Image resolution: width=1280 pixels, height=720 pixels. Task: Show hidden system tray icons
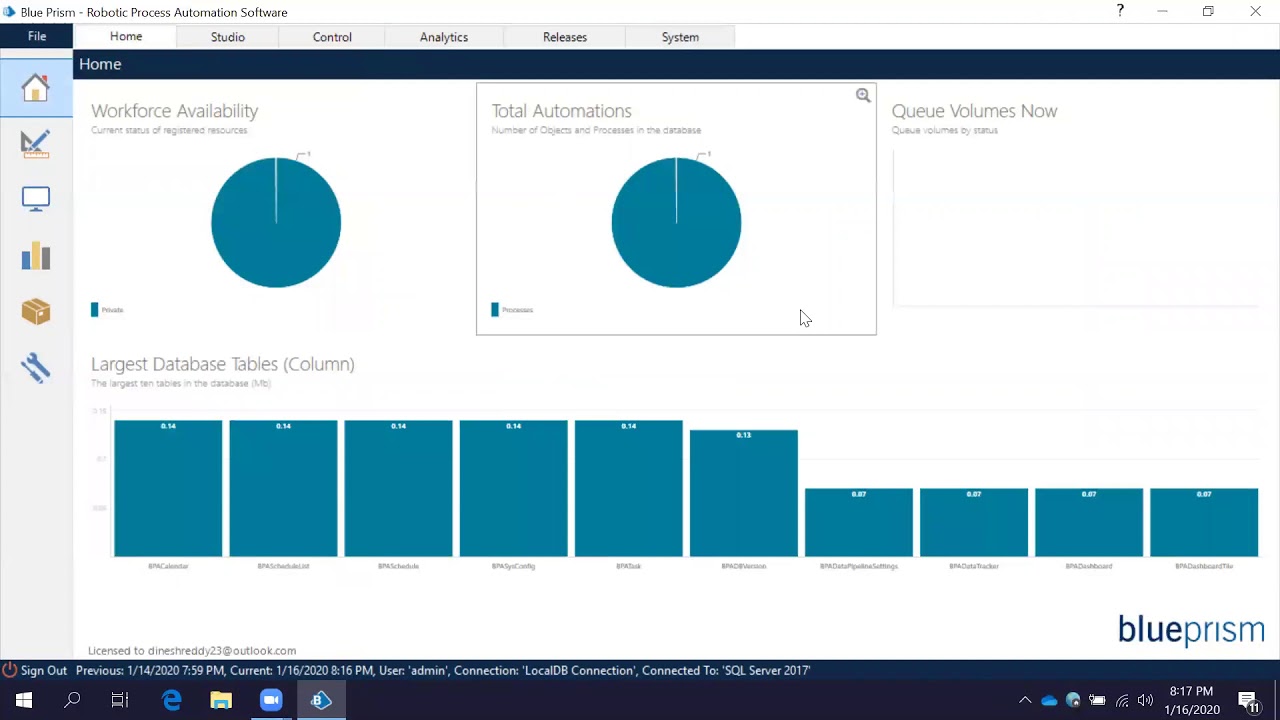(1025, 701)
